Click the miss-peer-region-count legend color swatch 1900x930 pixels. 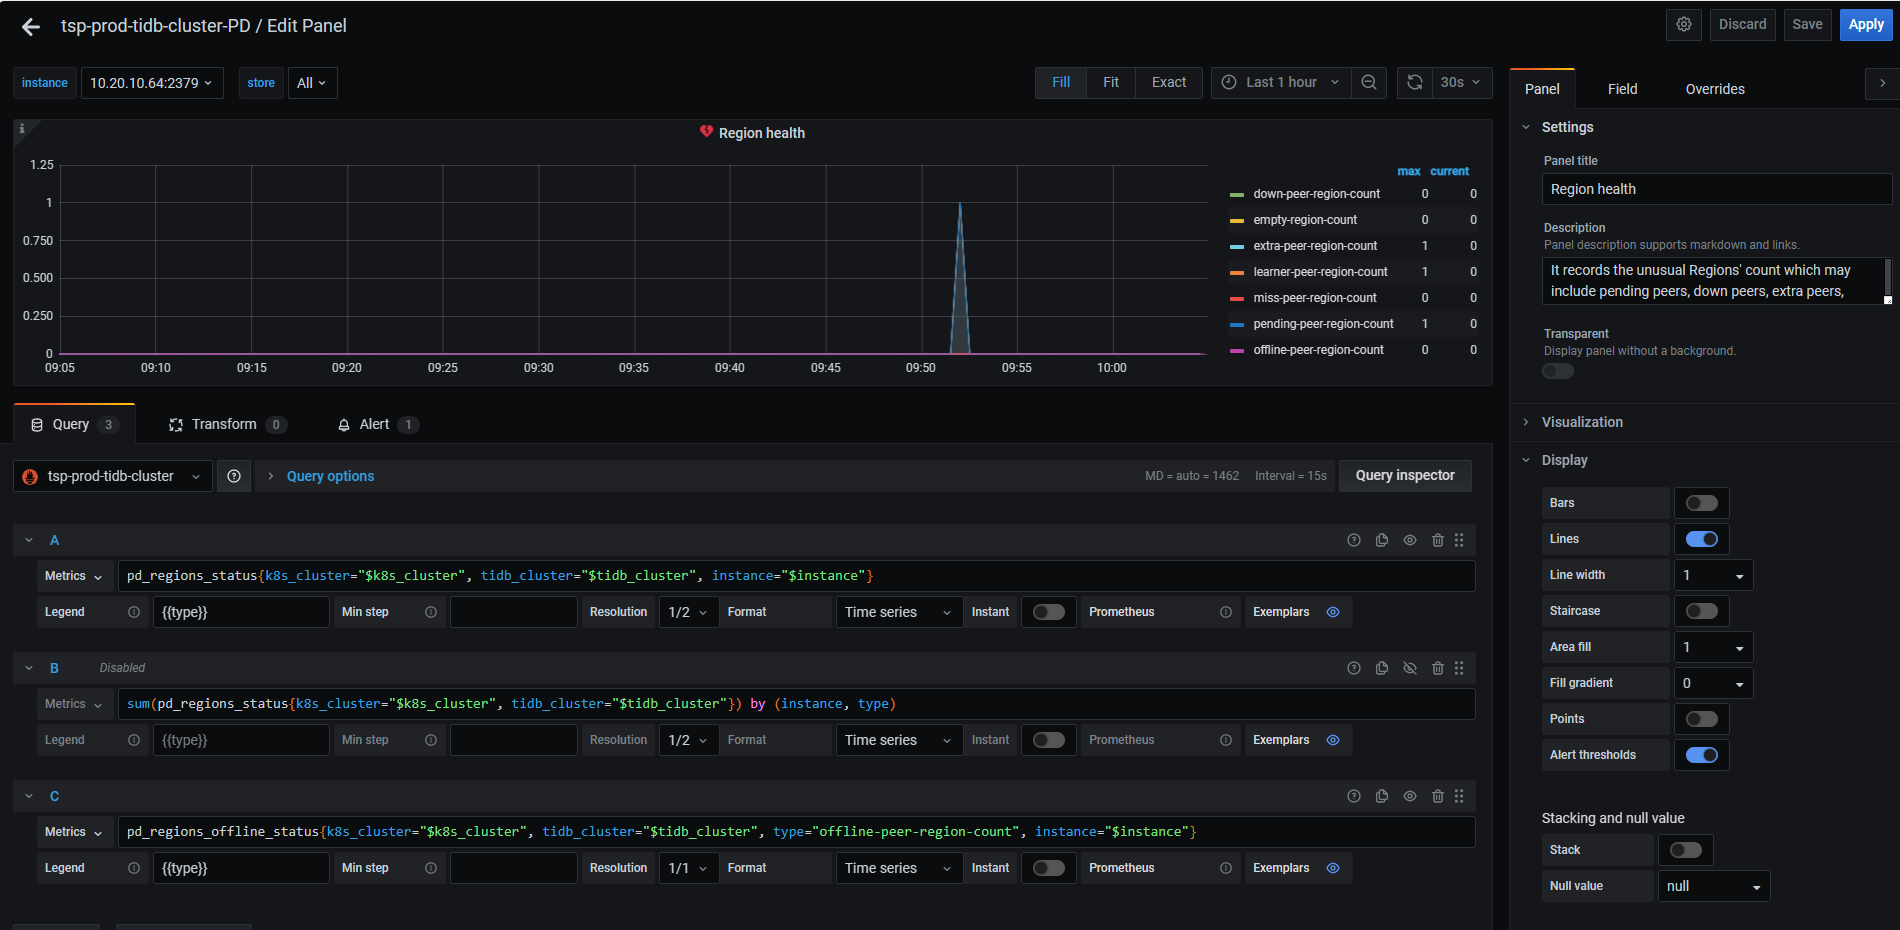tap(1237, 299)
